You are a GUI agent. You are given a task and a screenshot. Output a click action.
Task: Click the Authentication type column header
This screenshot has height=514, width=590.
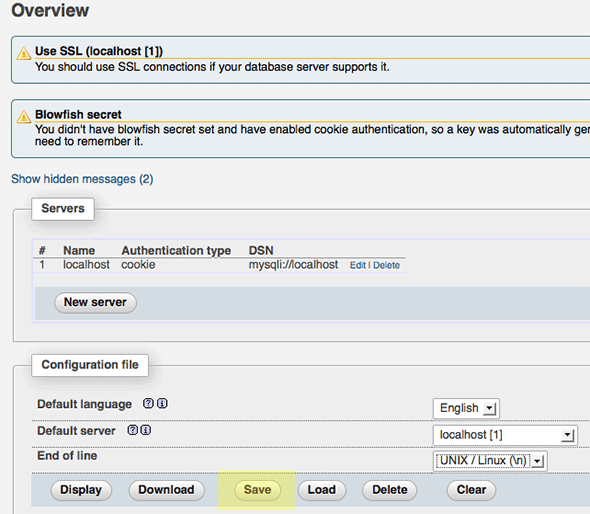click(176, 251)
